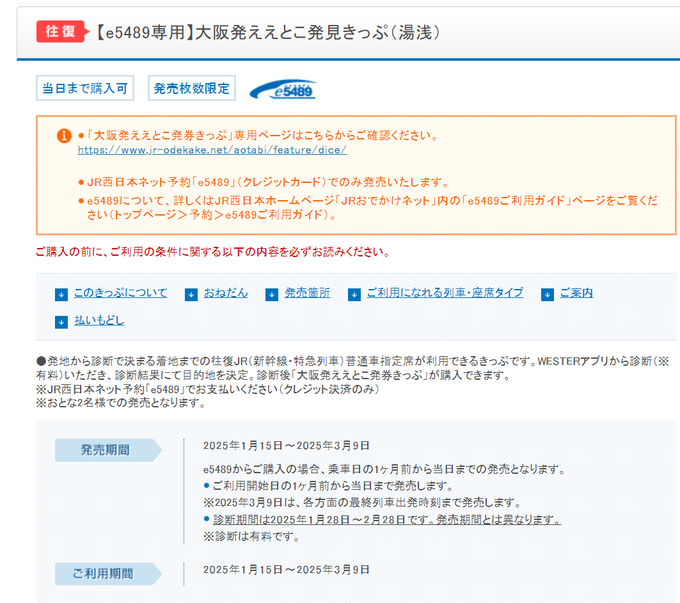The height and width of the screenshot is (603, 680).
Task: Open the jr-odekake.net aotabi feature dice URL
Action: [x=212, y=150]
